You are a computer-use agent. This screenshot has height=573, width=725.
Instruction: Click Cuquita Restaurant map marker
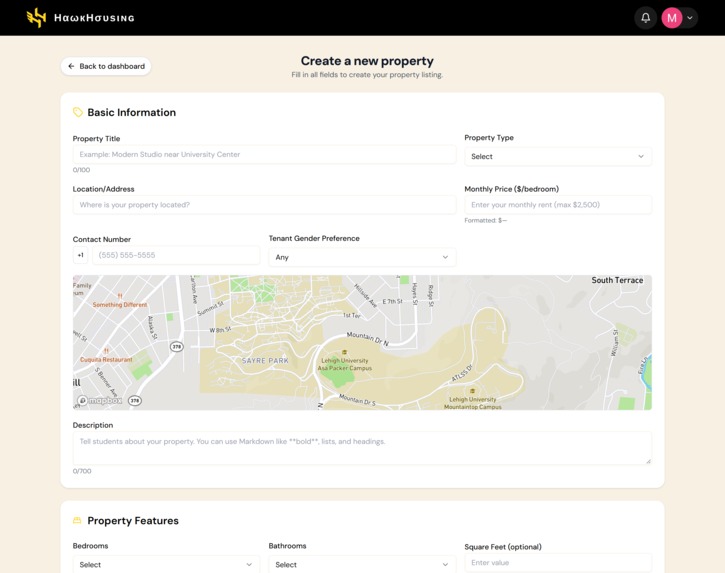coord(106,356)
